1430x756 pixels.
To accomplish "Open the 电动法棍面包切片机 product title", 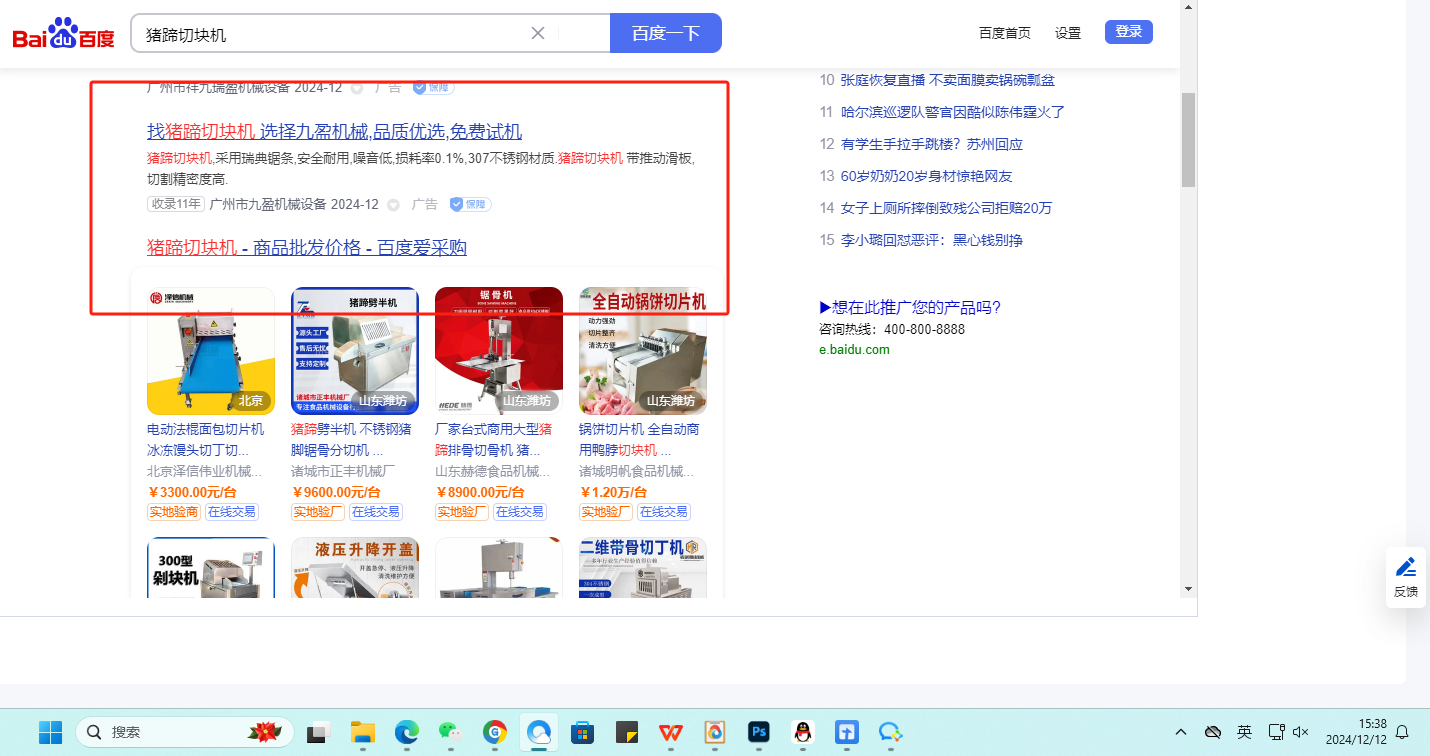I will tap(206, 440).
